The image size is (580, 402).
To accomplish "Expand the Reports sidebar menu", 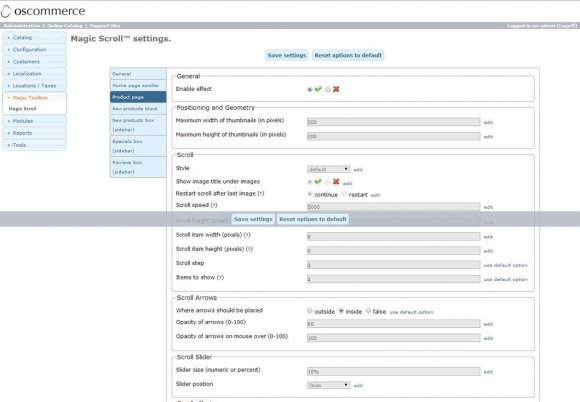I will [x=34, y=133].
